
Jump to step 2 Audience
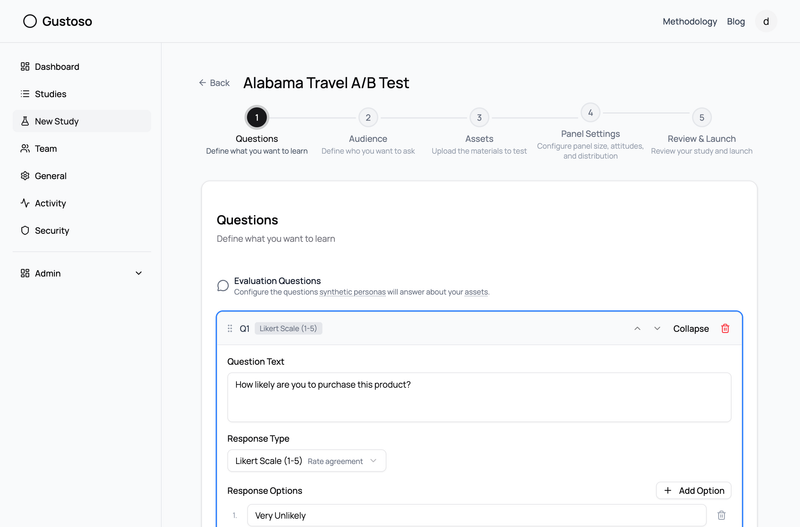[x=368, y=118]
